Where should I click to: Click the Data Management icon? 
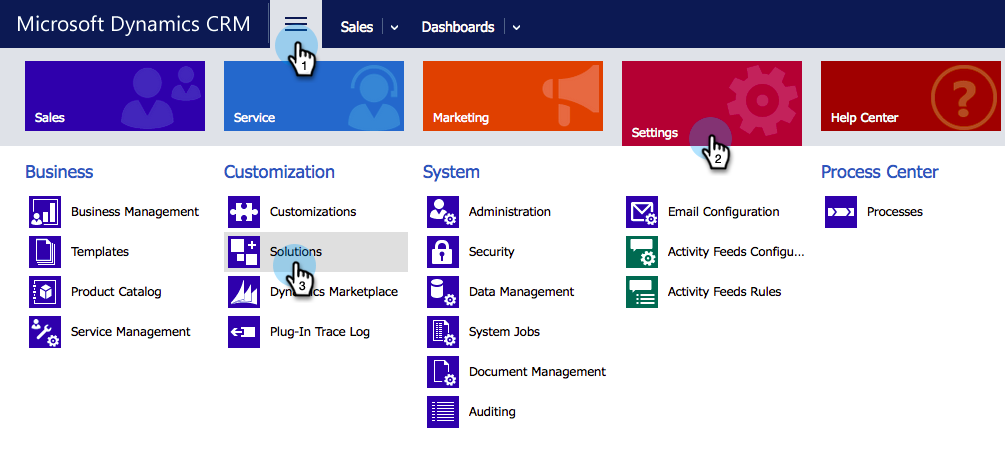click(443, 292)
